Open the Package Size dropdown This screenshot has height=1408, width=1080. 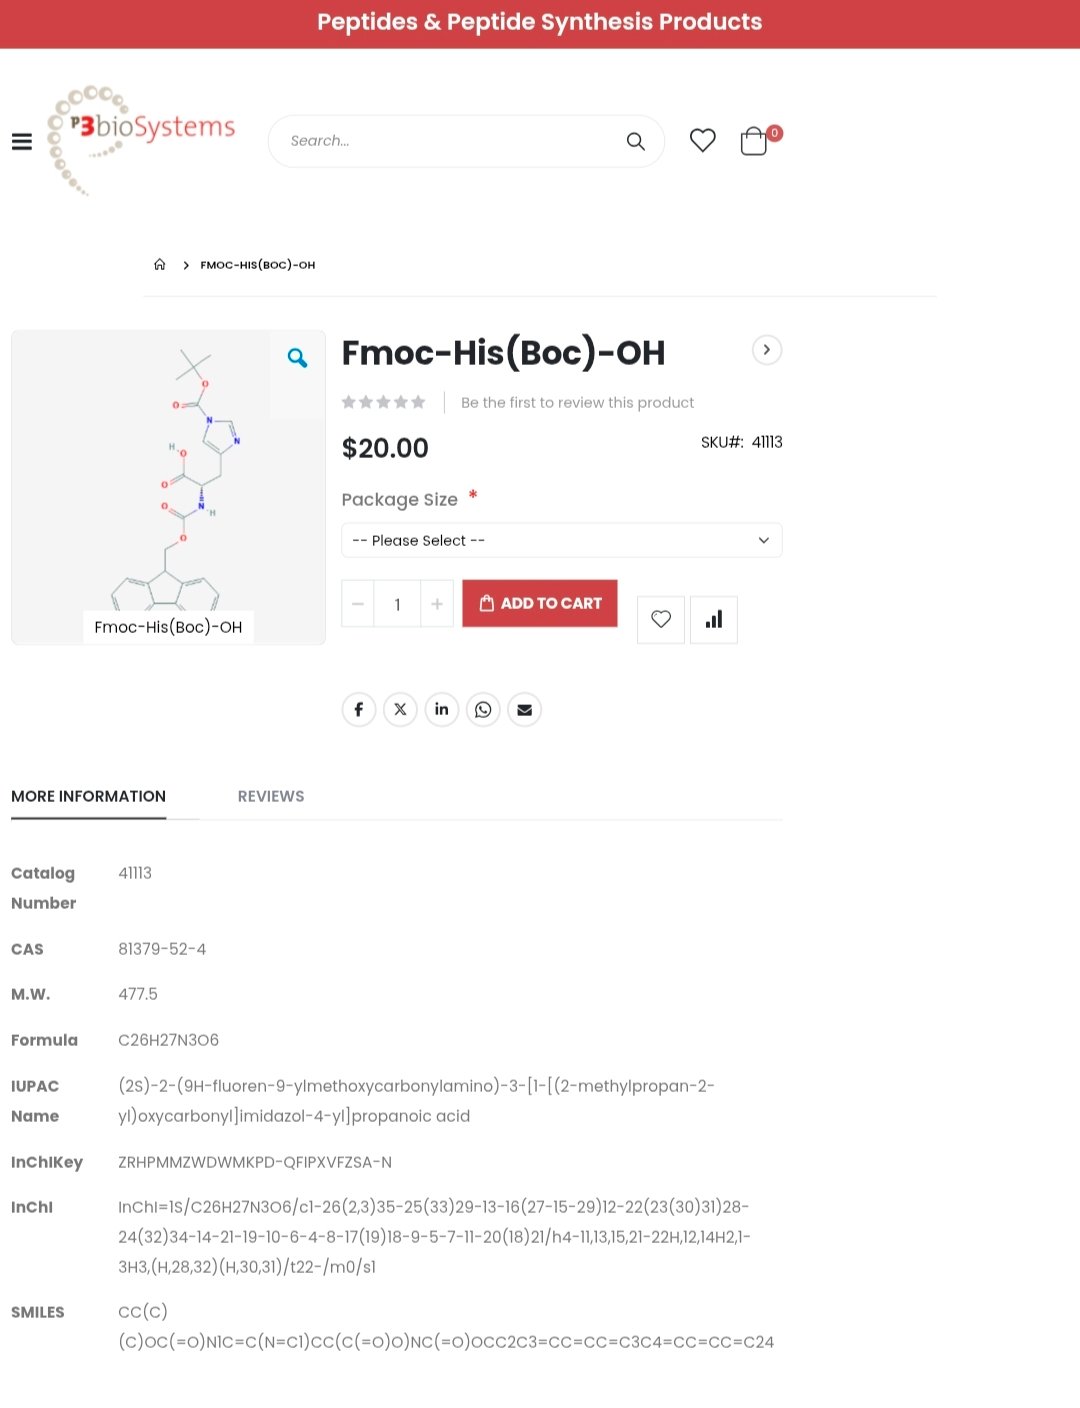[562, 541]
